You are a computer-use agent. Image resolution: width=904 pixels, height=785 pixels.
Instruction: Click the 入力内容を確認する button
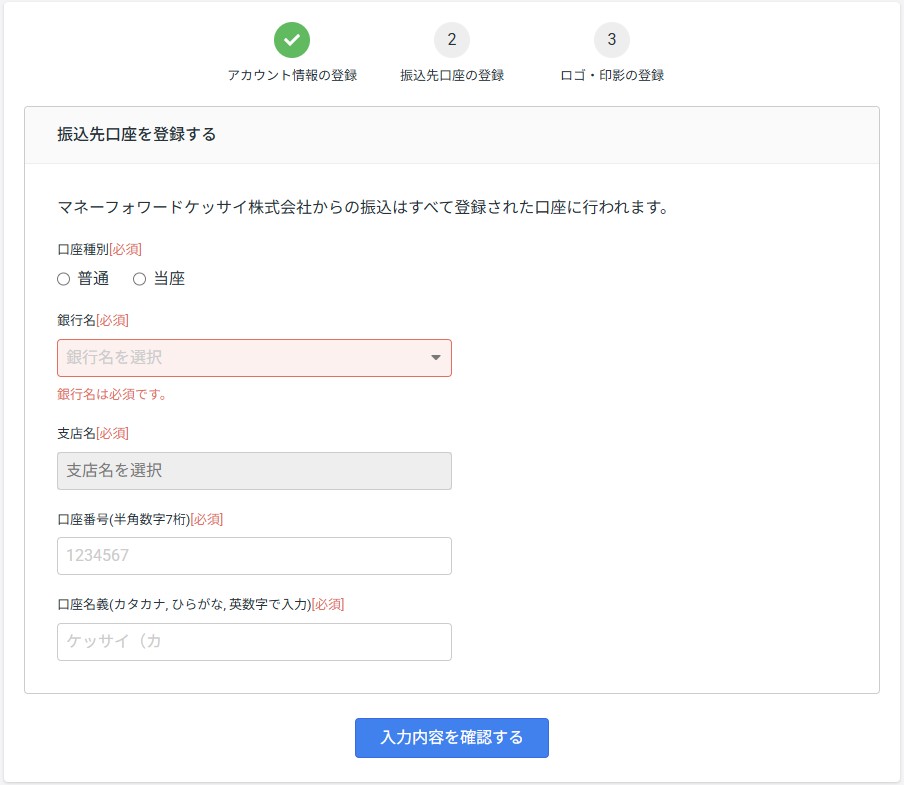[x=451, y=738]
